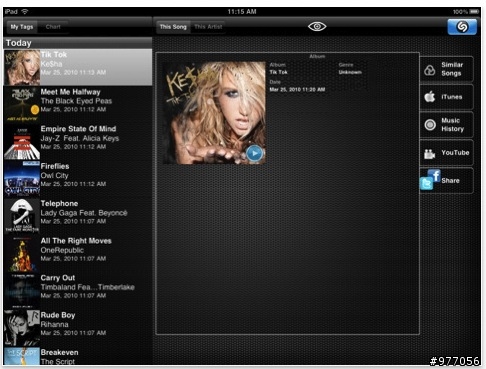Viewport: 486px width, 369px height.
Task: Tap Carry Out album thumbnail
Action: tap(22, 291)
